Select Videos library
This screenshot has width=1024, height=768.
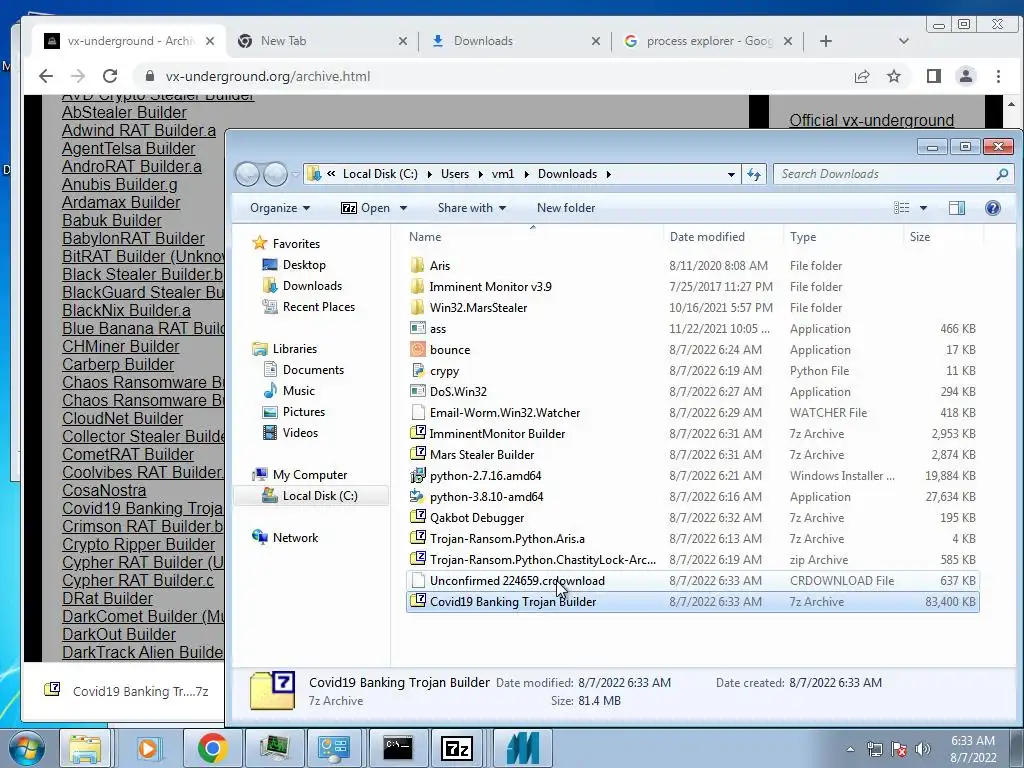click(x=300, y=432)
